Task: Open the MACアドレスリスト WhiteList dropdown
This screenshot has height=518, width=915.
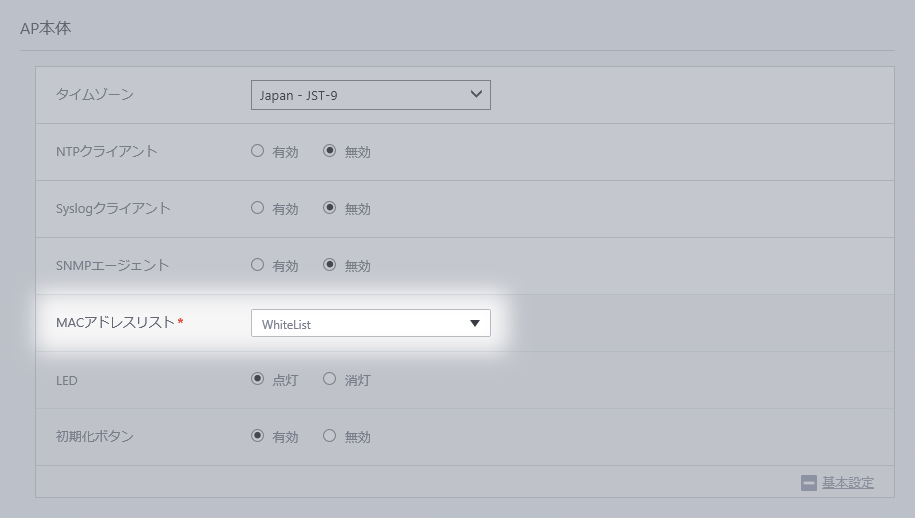Action: click(370, 323)
